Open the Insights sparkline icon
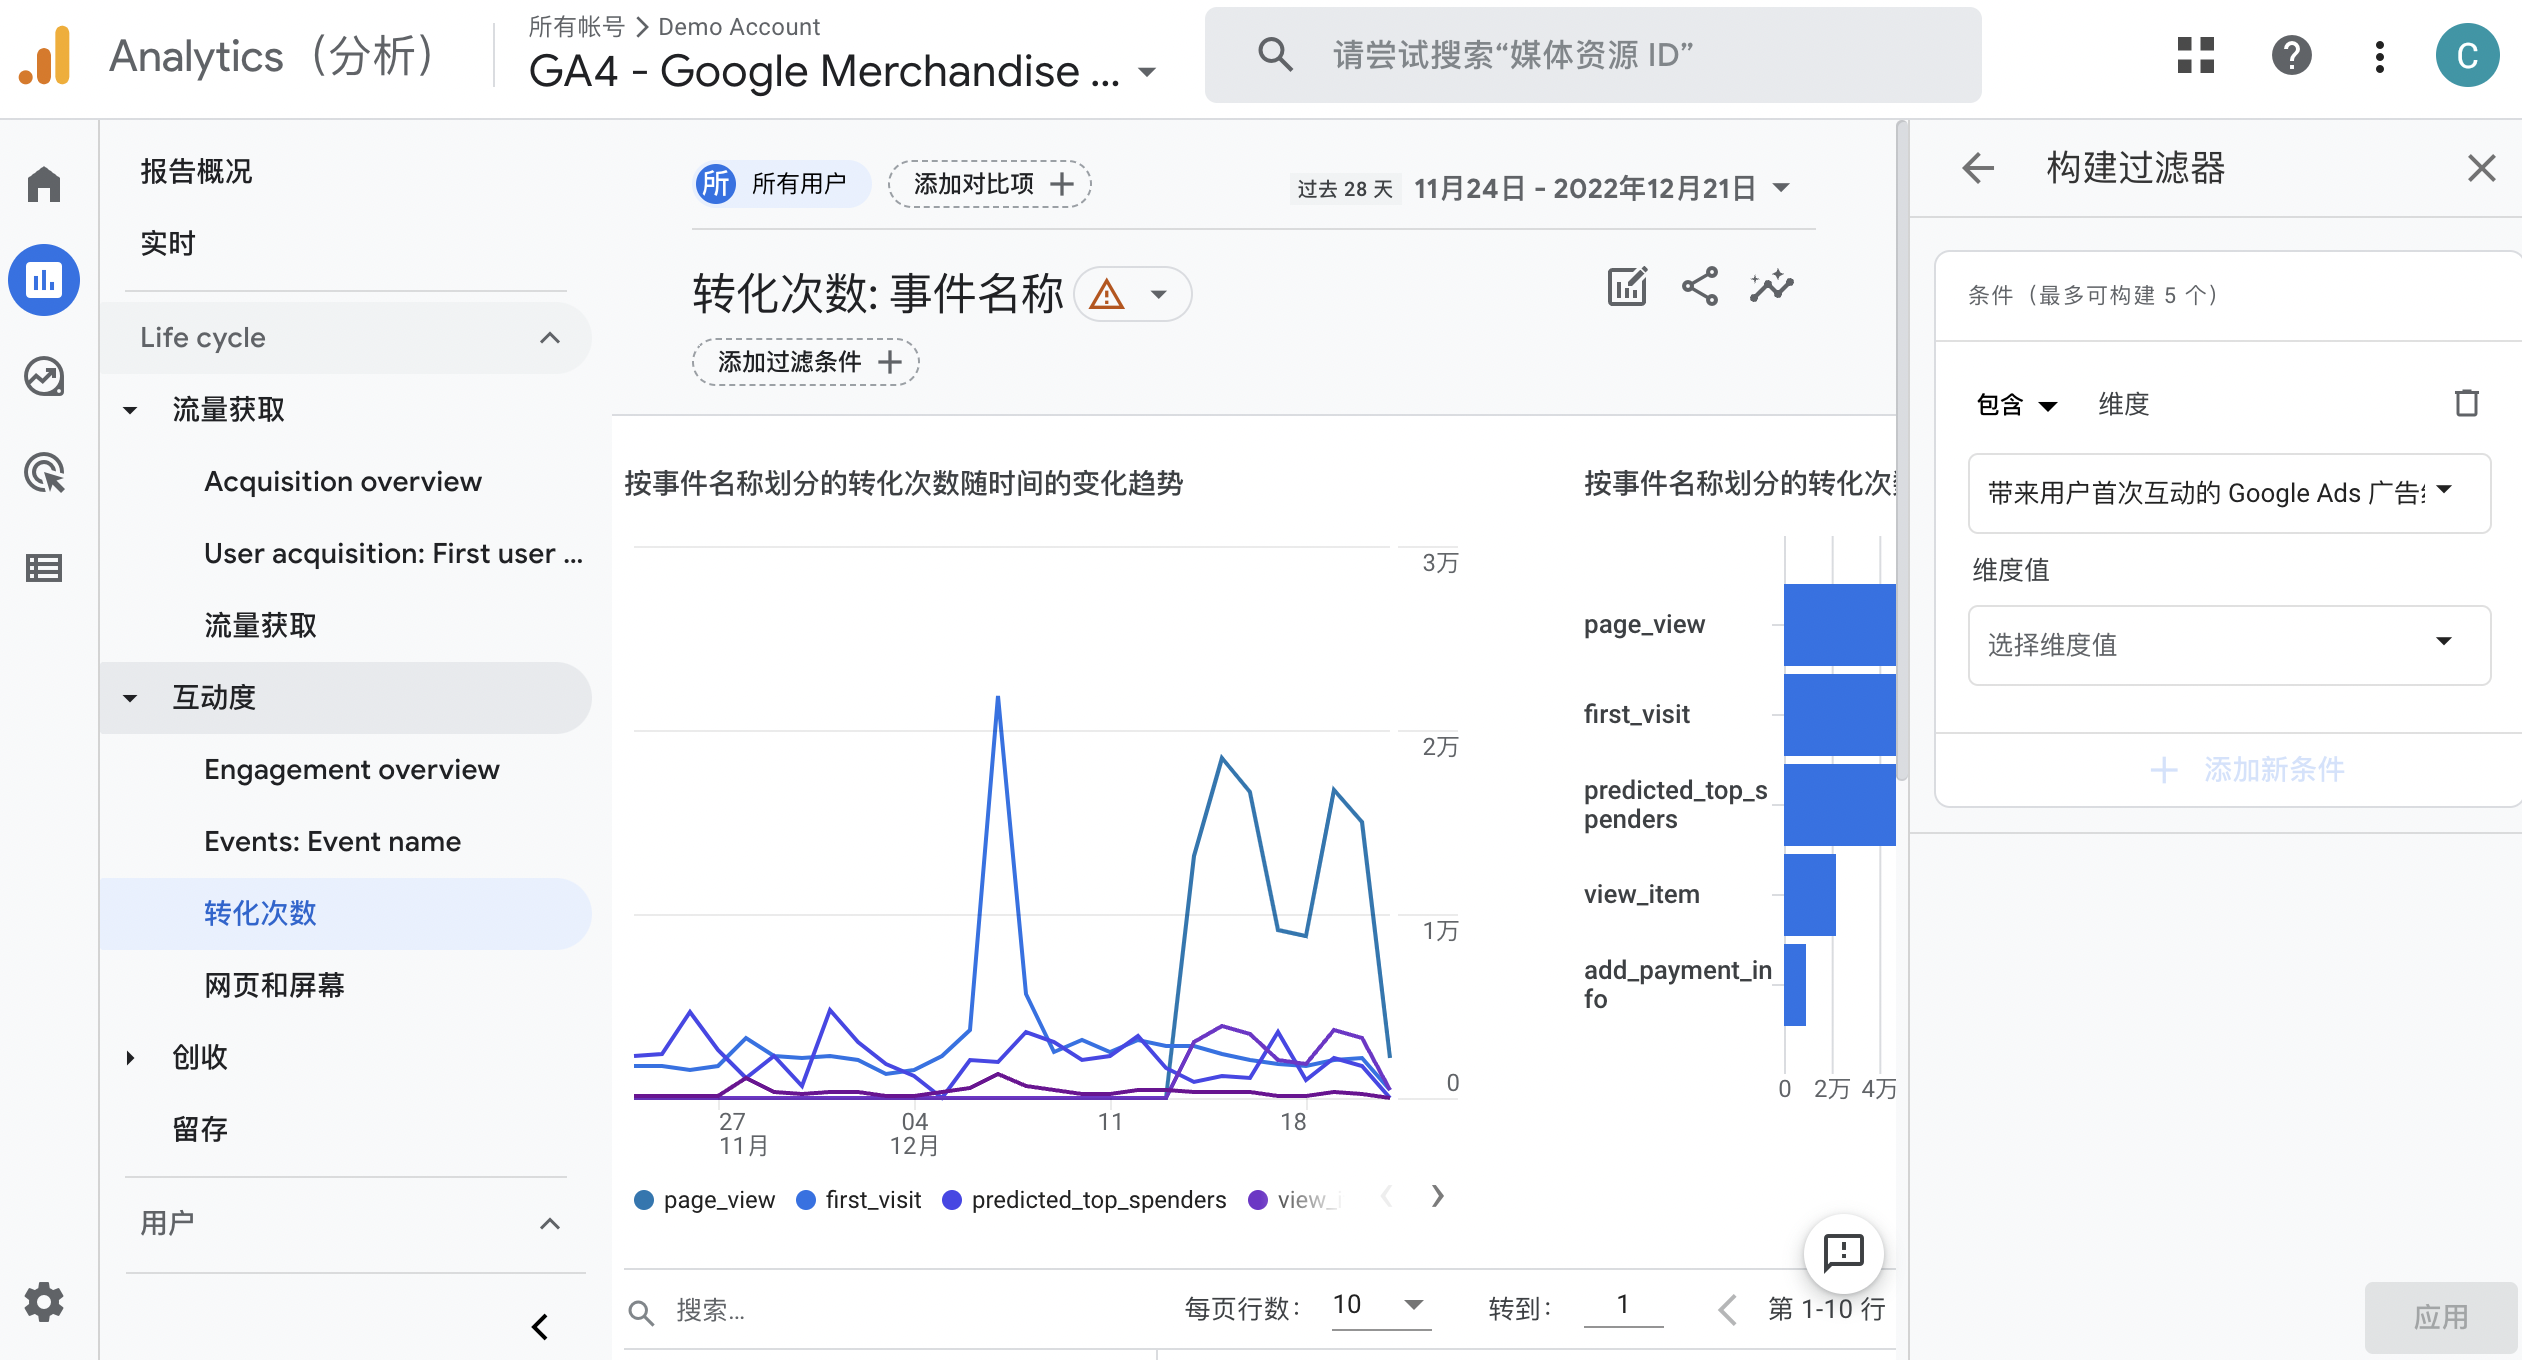This screenshot has width=2522, height=1360. [1772, 288]
